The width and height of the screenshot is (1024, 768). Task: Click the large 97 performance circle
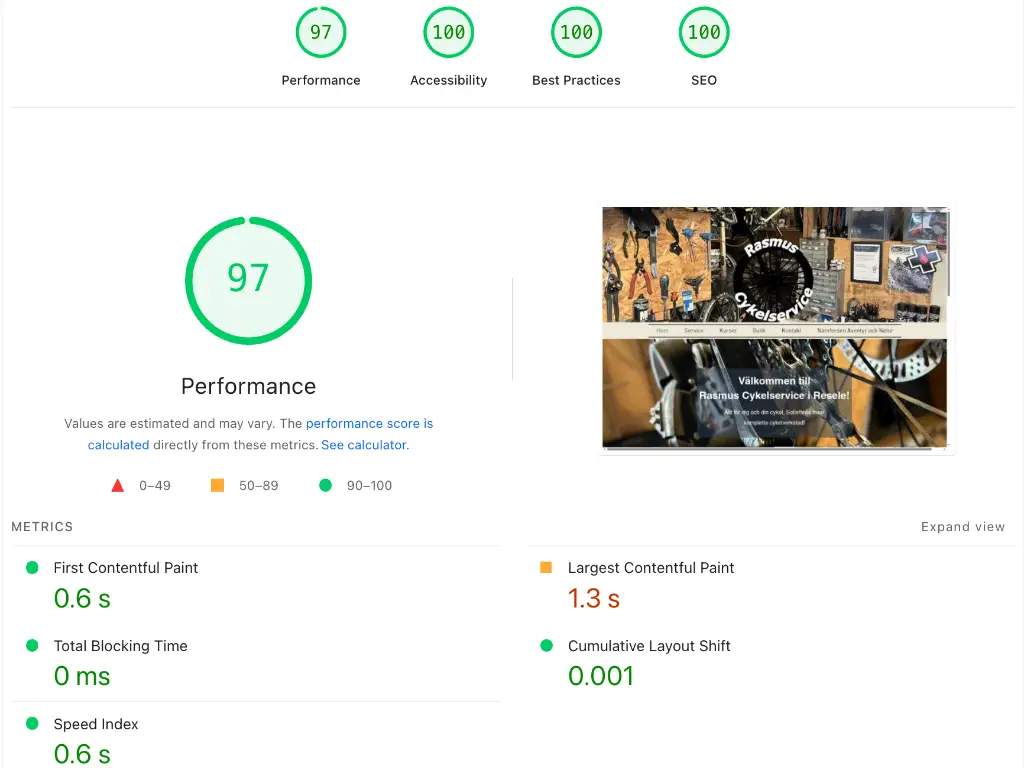pos(248,280)
